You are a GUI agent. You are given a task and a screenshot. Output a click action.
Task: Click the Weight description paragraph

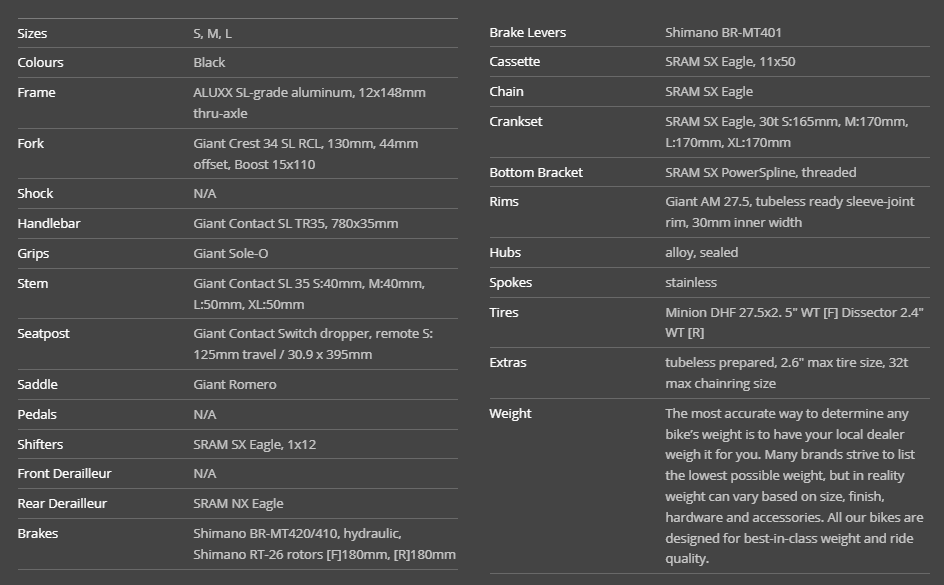pos(794,485)
